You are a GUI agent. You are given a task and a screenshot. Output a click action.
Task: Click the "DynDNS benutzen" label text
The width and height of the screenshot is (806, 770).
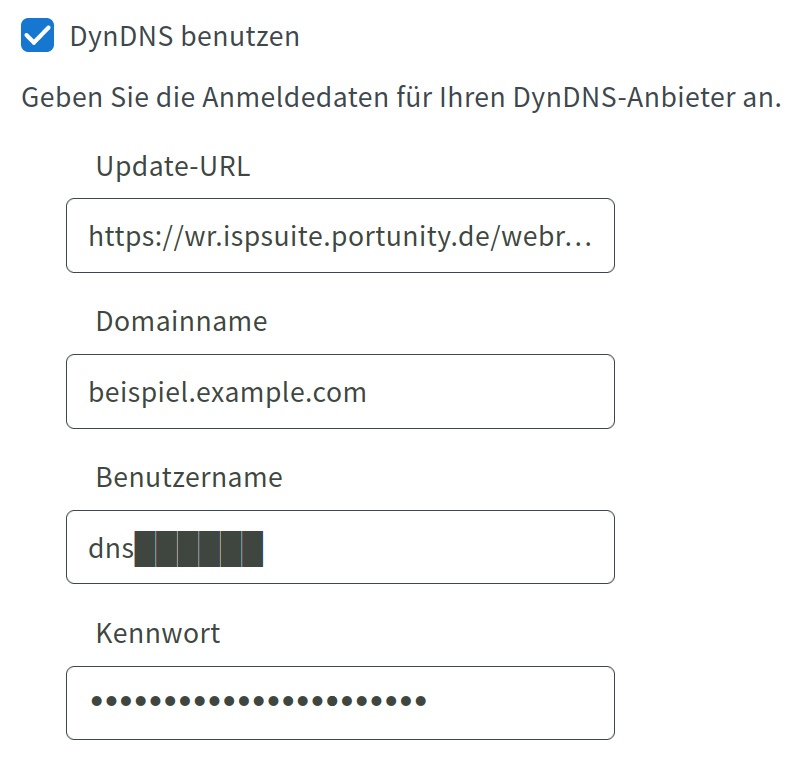coord(184,37)
